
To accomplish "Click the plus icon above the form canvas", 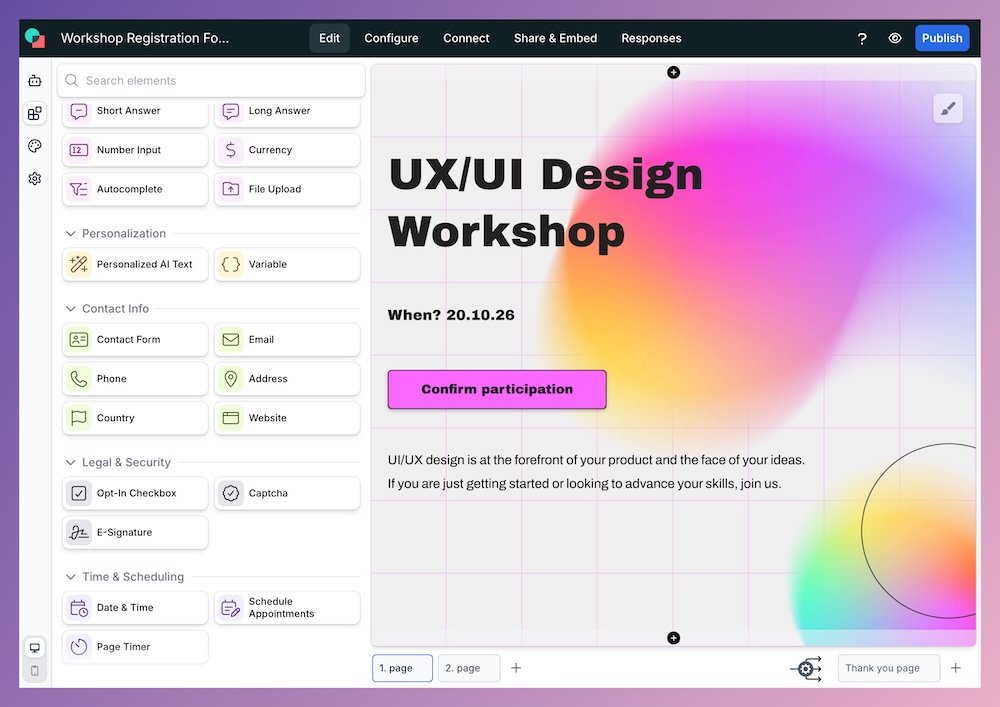I will pos(673,71).
